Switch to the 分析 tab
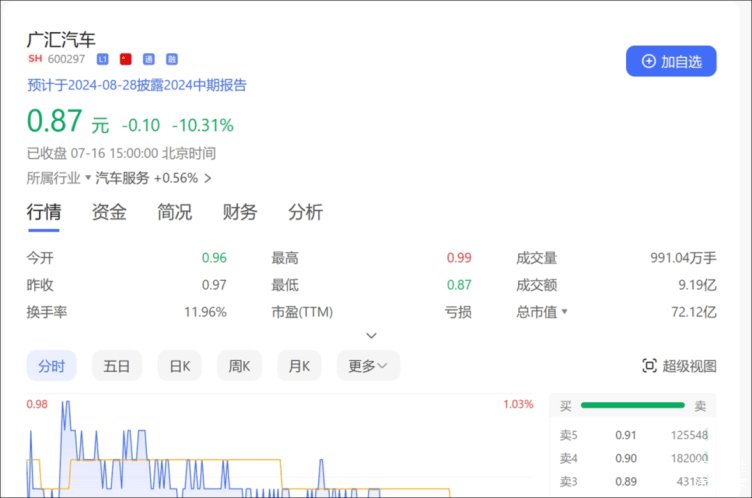The width and height of the screenshot is (752, 498). click(306, 212)
